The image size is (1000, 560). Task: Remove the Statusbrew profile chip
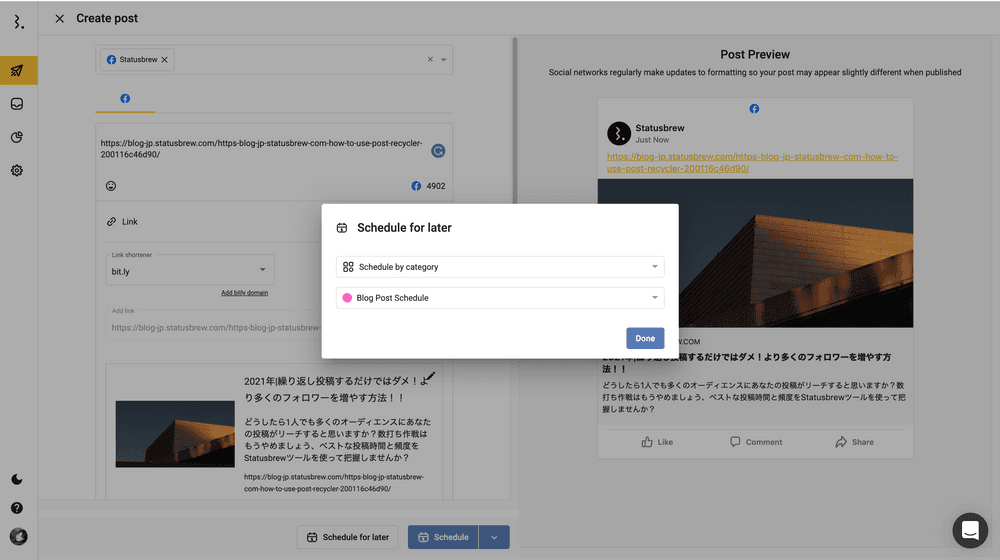pyautogui.click(x=165, y=60)
